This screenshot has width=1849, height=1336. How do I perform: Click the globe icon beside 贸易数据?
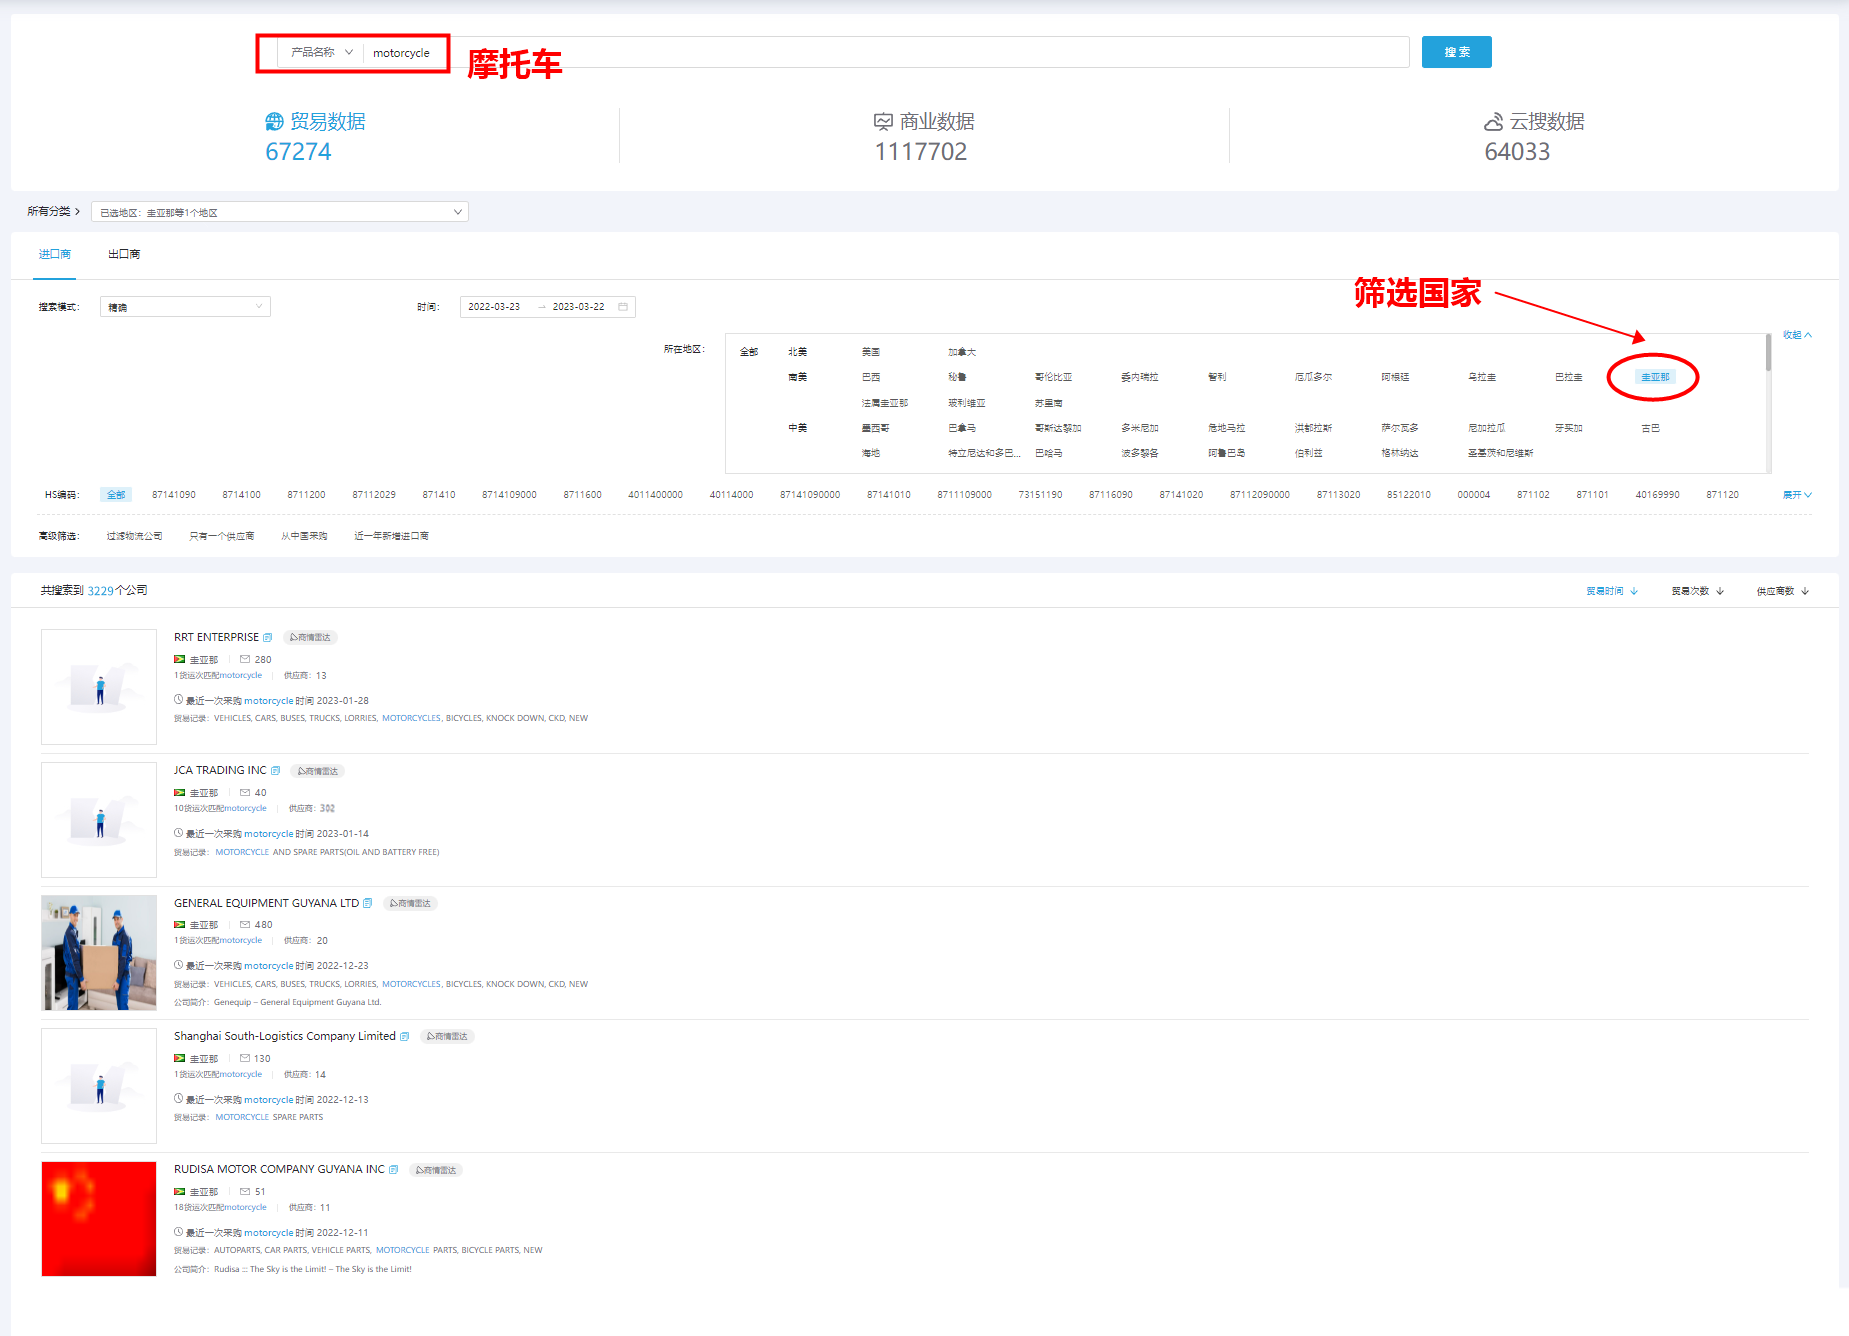coord(274,122)
